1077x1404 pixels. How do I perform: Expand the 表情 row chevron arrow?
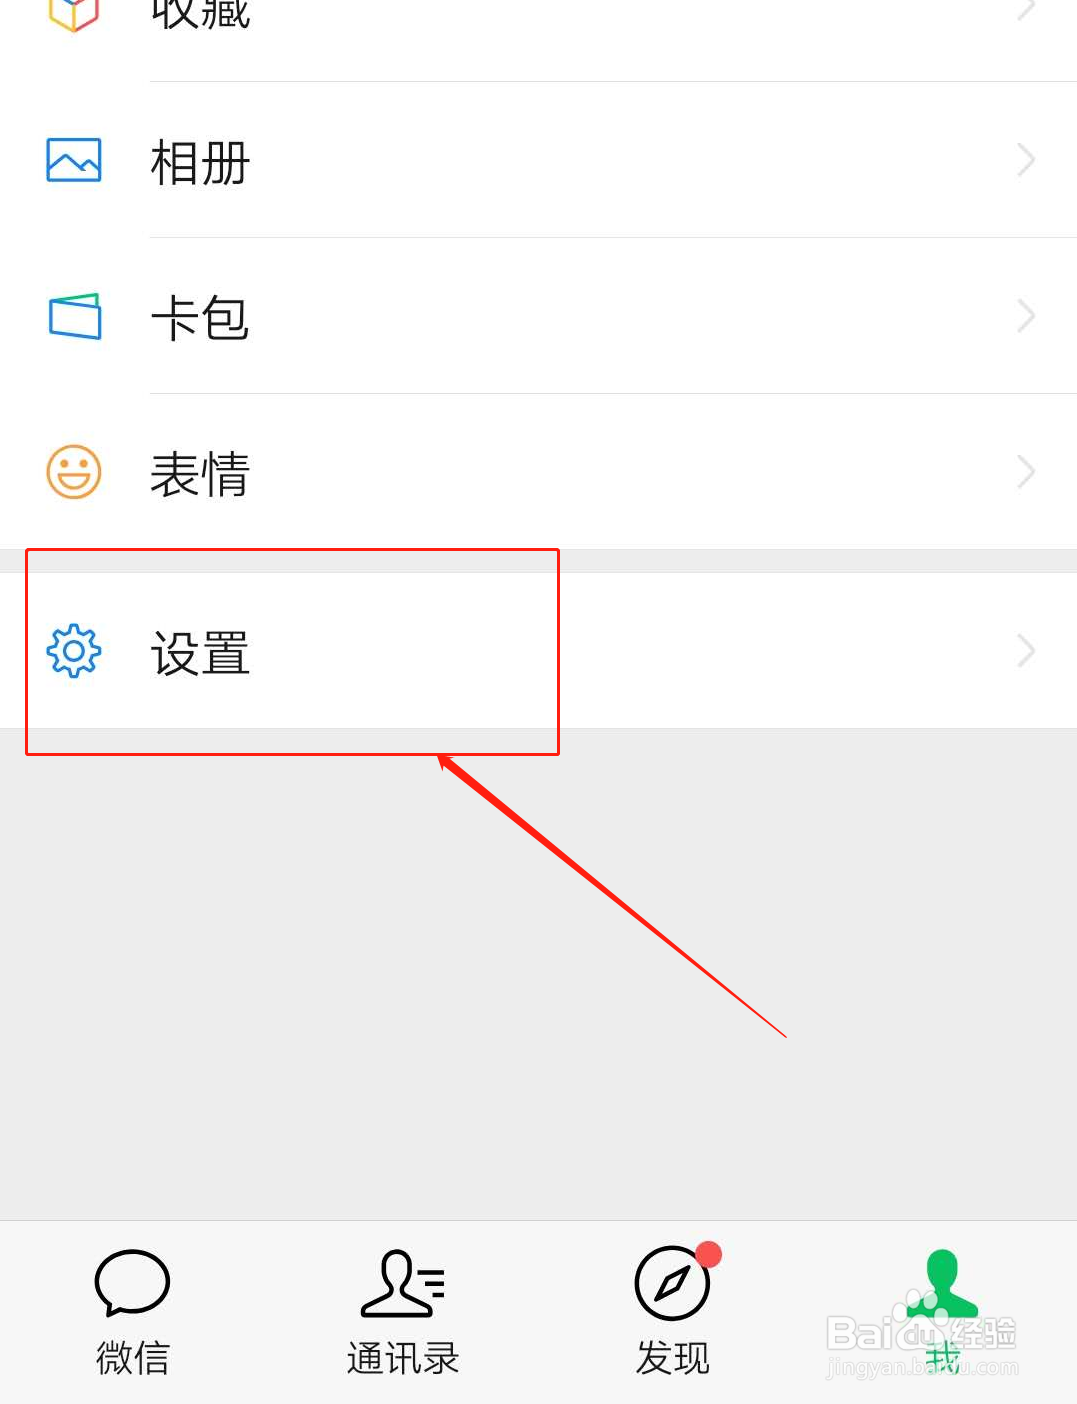1026,472
